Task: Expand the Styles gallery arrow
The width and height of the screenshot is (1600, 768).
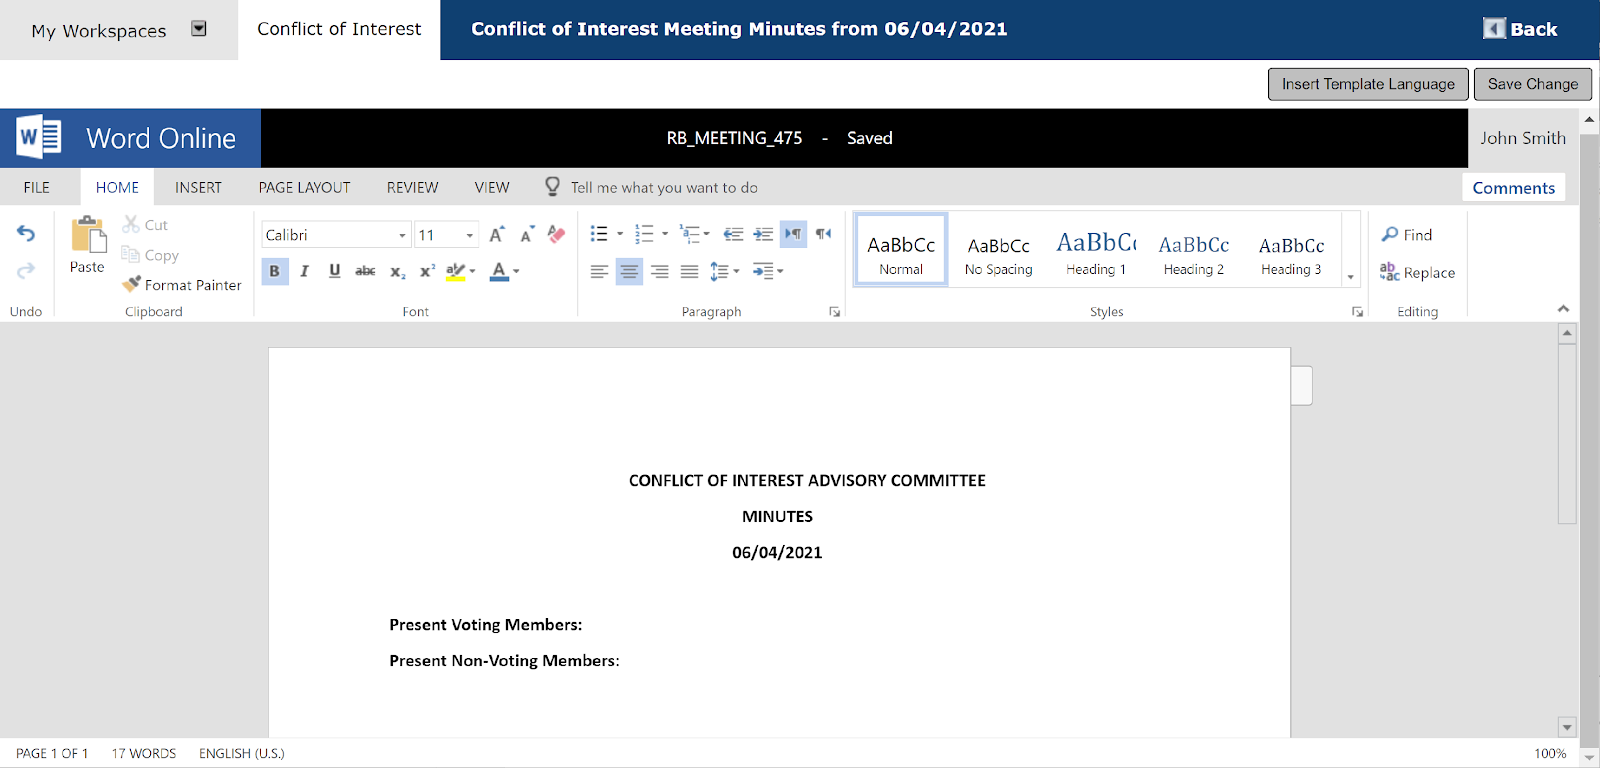Action: tap(1350, 277)
